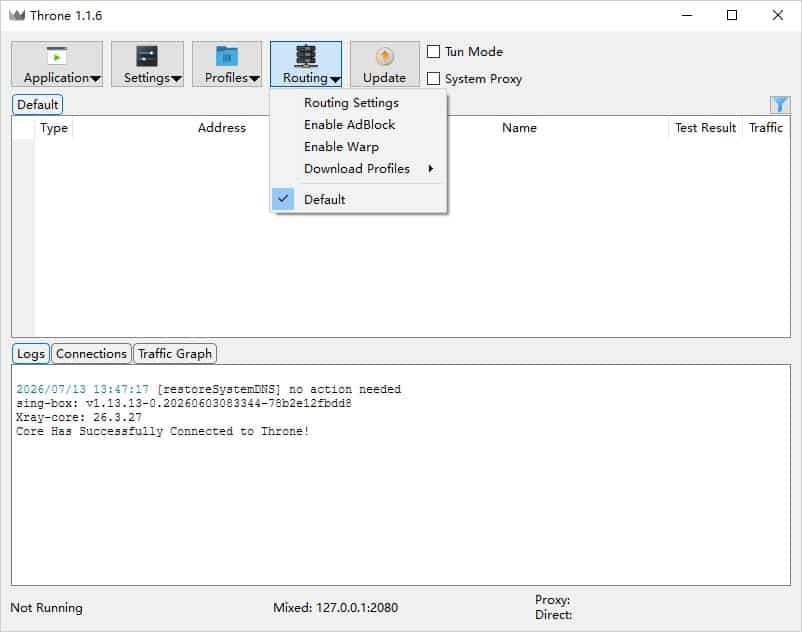The height and width of the screenshot is (632, 802).
Task: Switch to the Traffic Graph tab
Action: (x=175, y=354)
